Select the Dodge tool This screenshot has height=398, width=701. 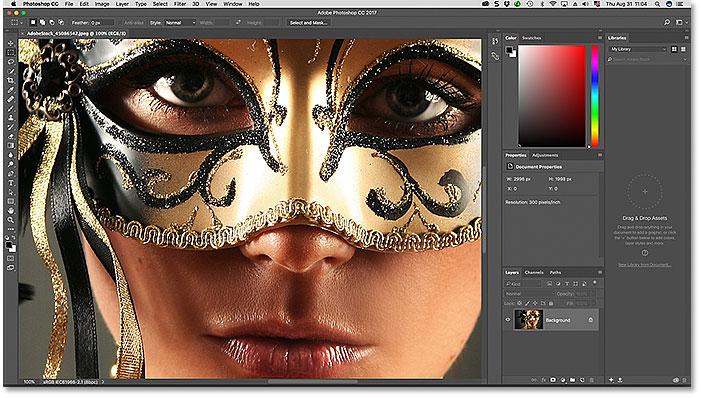[x=11, y=165]
